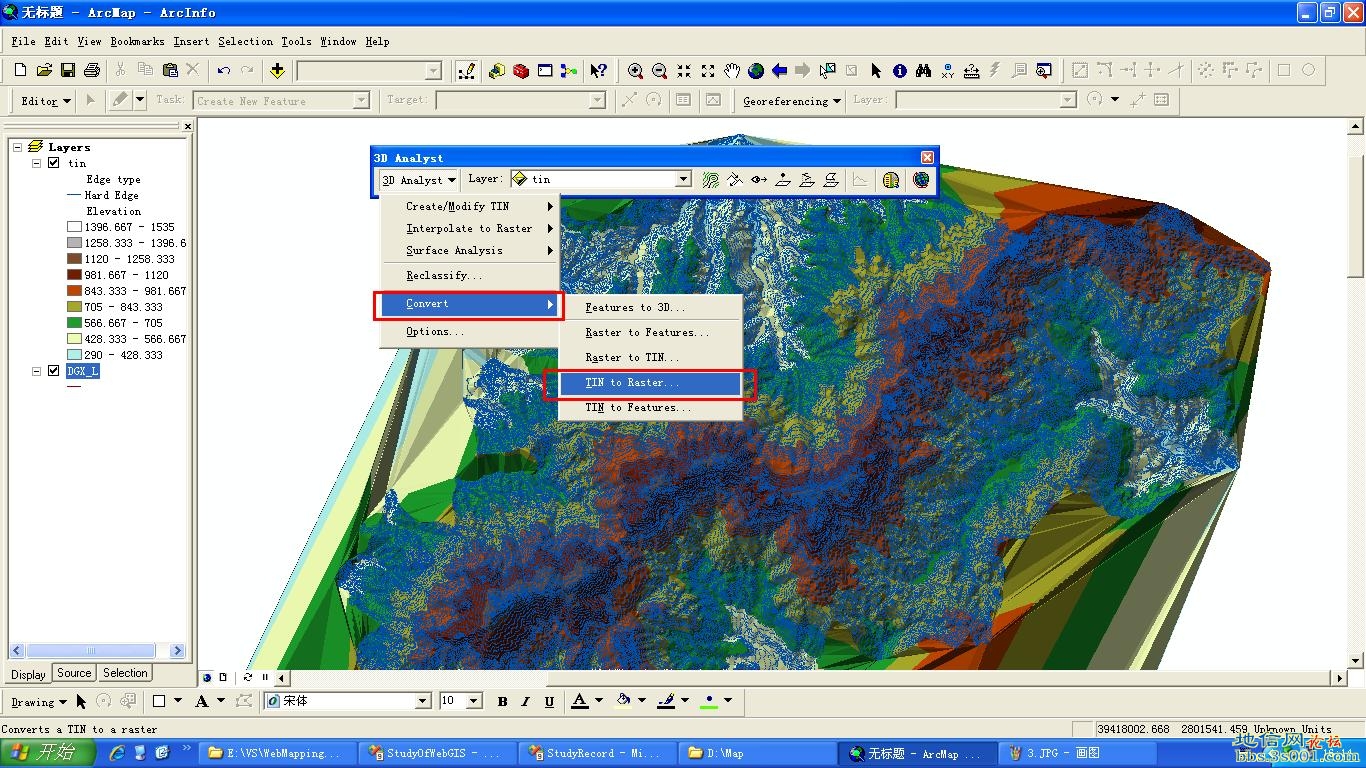1366x768 pixels.
Task: Open the font name dropdown showing 宋体
Action: pyautogui.click(x=423, y=702)
